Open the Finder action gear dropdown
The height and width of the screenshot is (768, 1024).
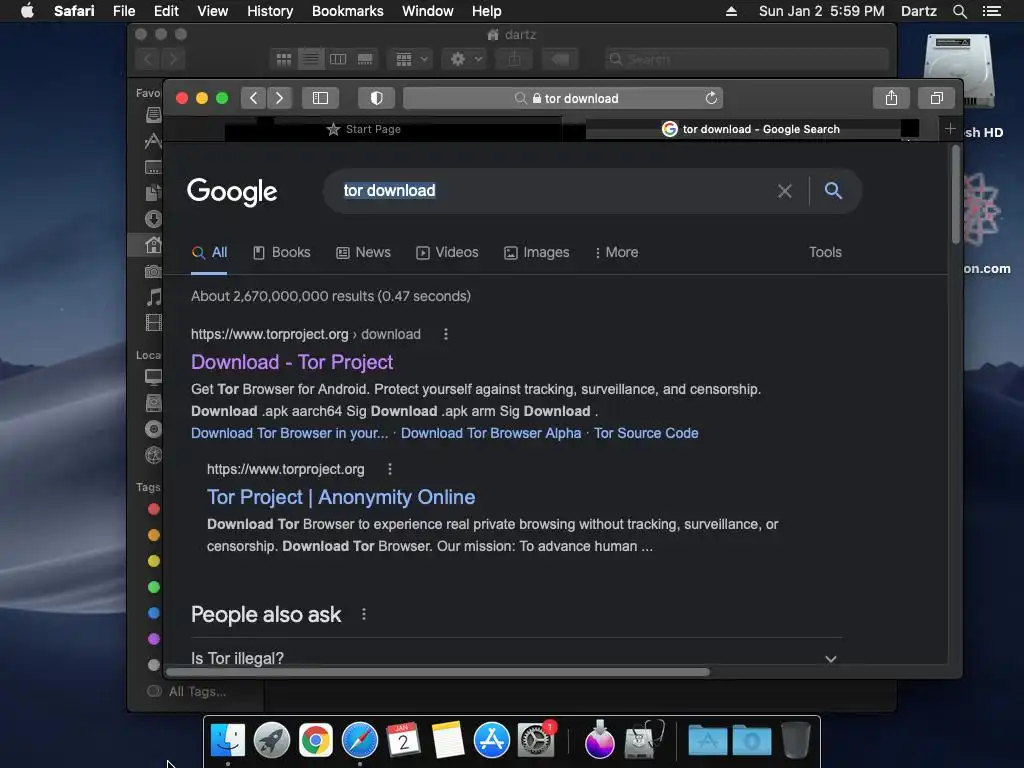click(465, 59)
